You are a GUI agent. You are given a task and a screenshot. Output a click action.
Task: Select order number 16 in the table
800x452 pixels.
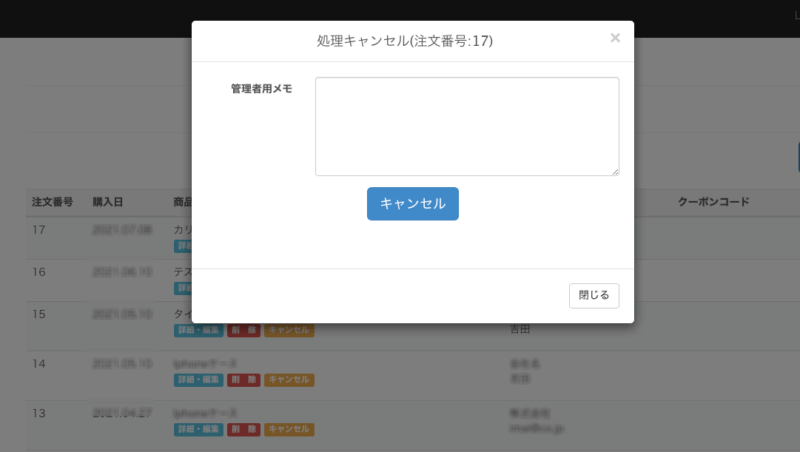tap(39, 272)
